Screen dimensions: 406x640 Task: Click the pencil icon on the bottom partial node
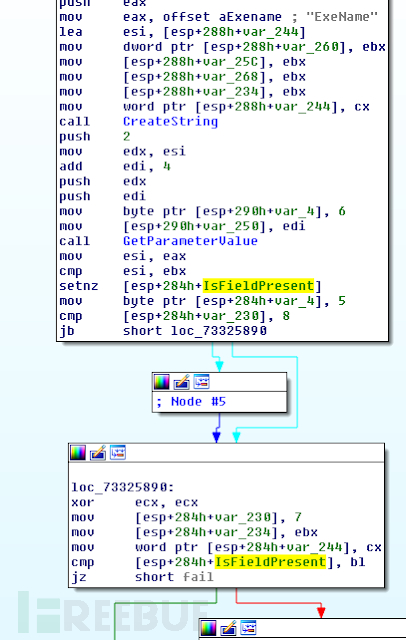(228, 628)
